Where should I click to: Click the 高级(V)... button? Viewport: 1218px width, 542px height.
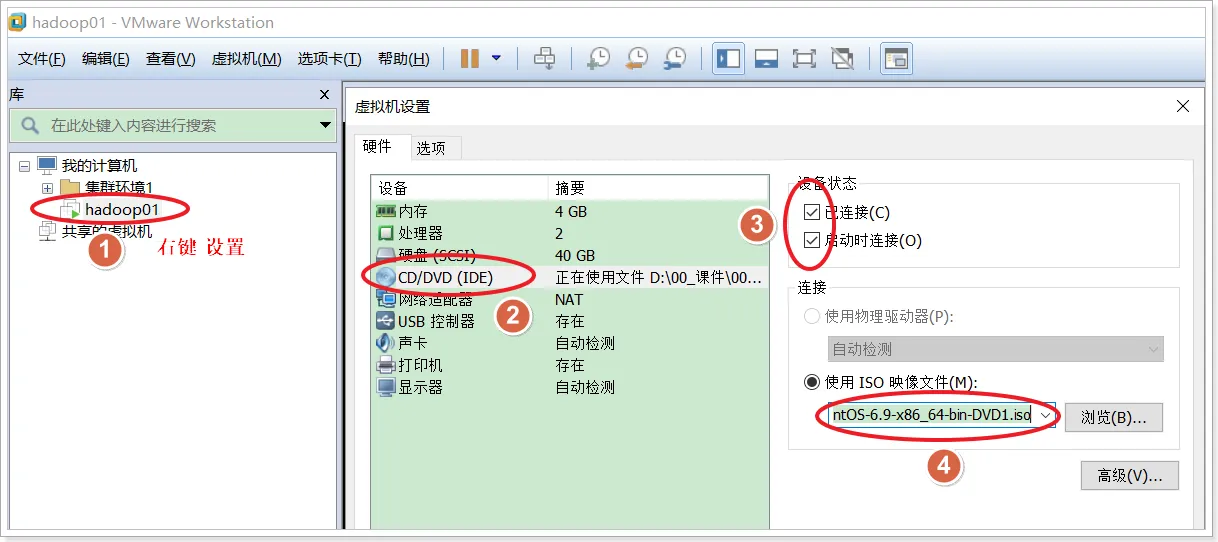point(1130,476)
